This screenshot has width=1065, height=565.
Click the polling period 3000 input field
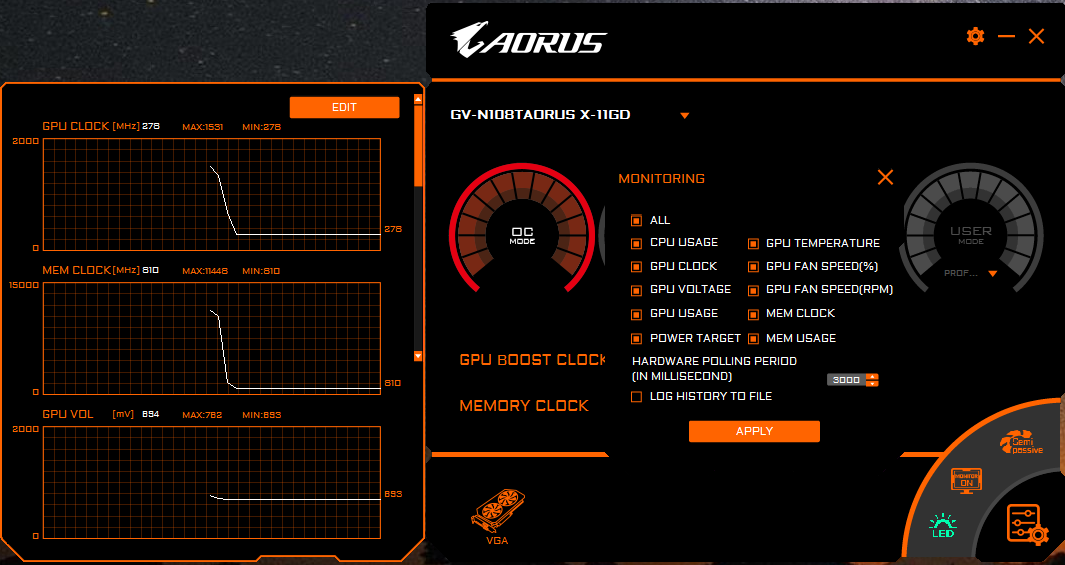846,380
